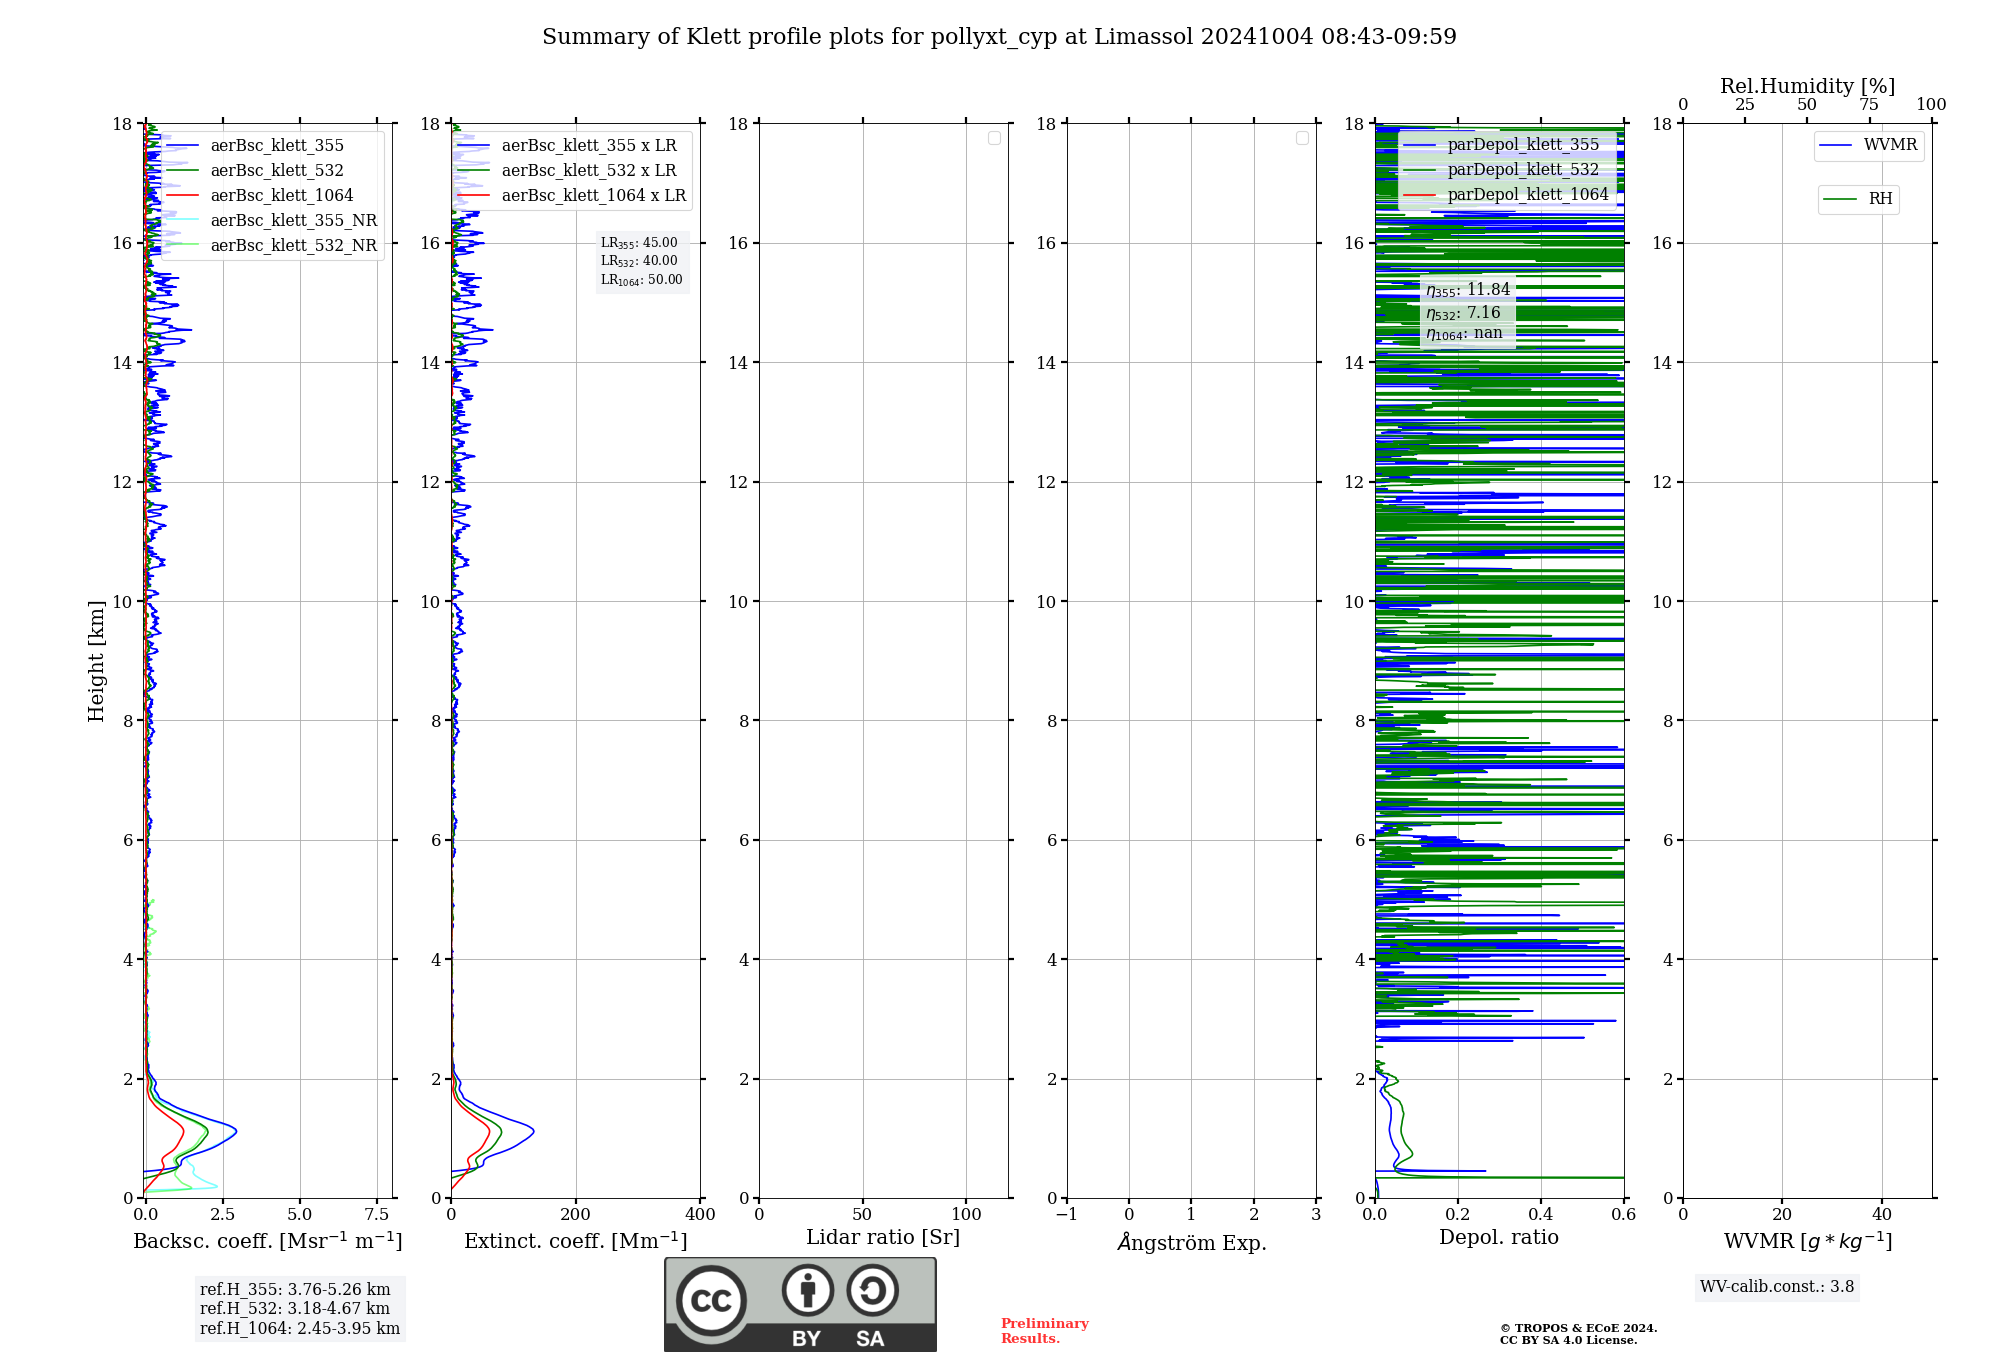The height and width of the screenshot is (1360, 2000).
Task: Click the 'Ångström Exp.' x-axis label
Action: click(x=1192, y=1242)
